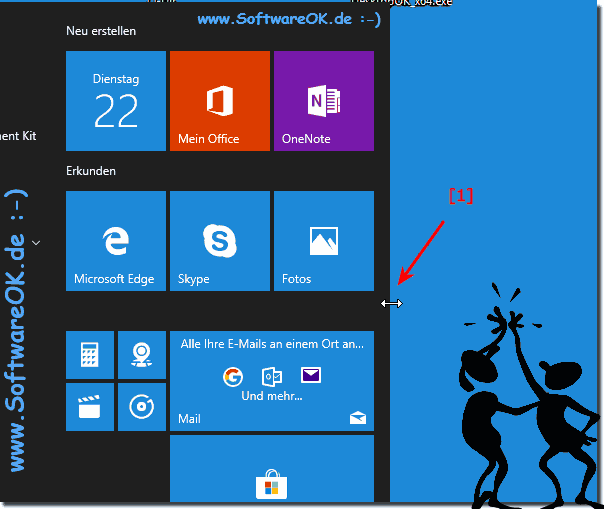Click the Neu erstellen group header

tap(101, 31)
